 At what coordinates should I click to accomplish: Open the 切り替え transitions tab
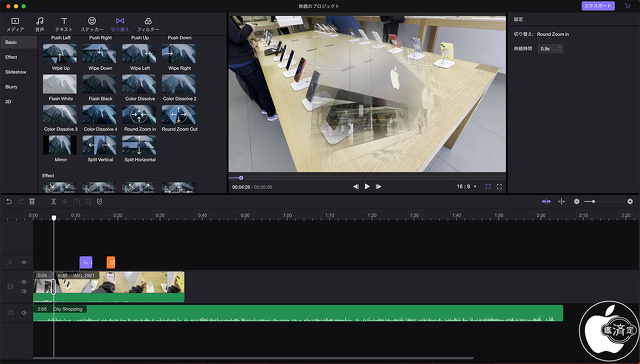click(120, 24)
